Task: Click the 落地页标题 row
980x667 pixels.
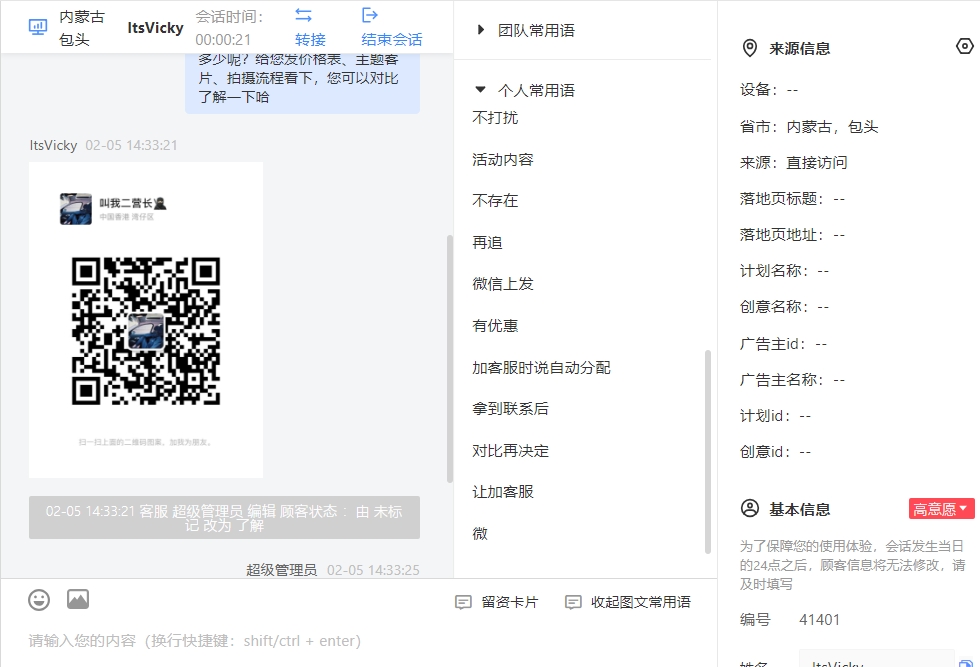Action: (792, 199)
